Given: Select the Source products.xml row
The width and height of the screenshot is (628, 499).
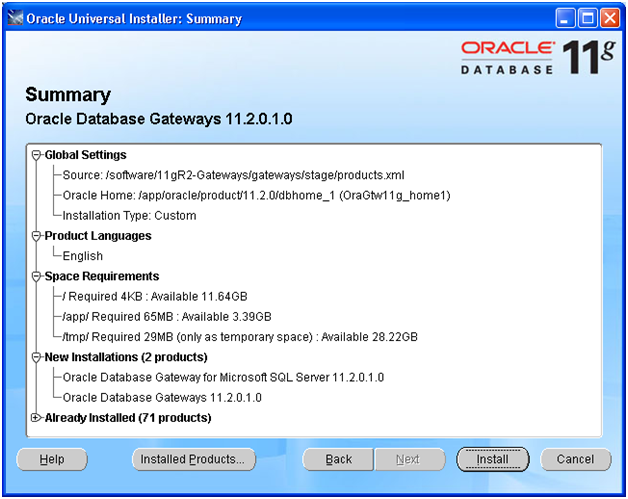Looking at the screenshot, I should click(x=233, y=175).
